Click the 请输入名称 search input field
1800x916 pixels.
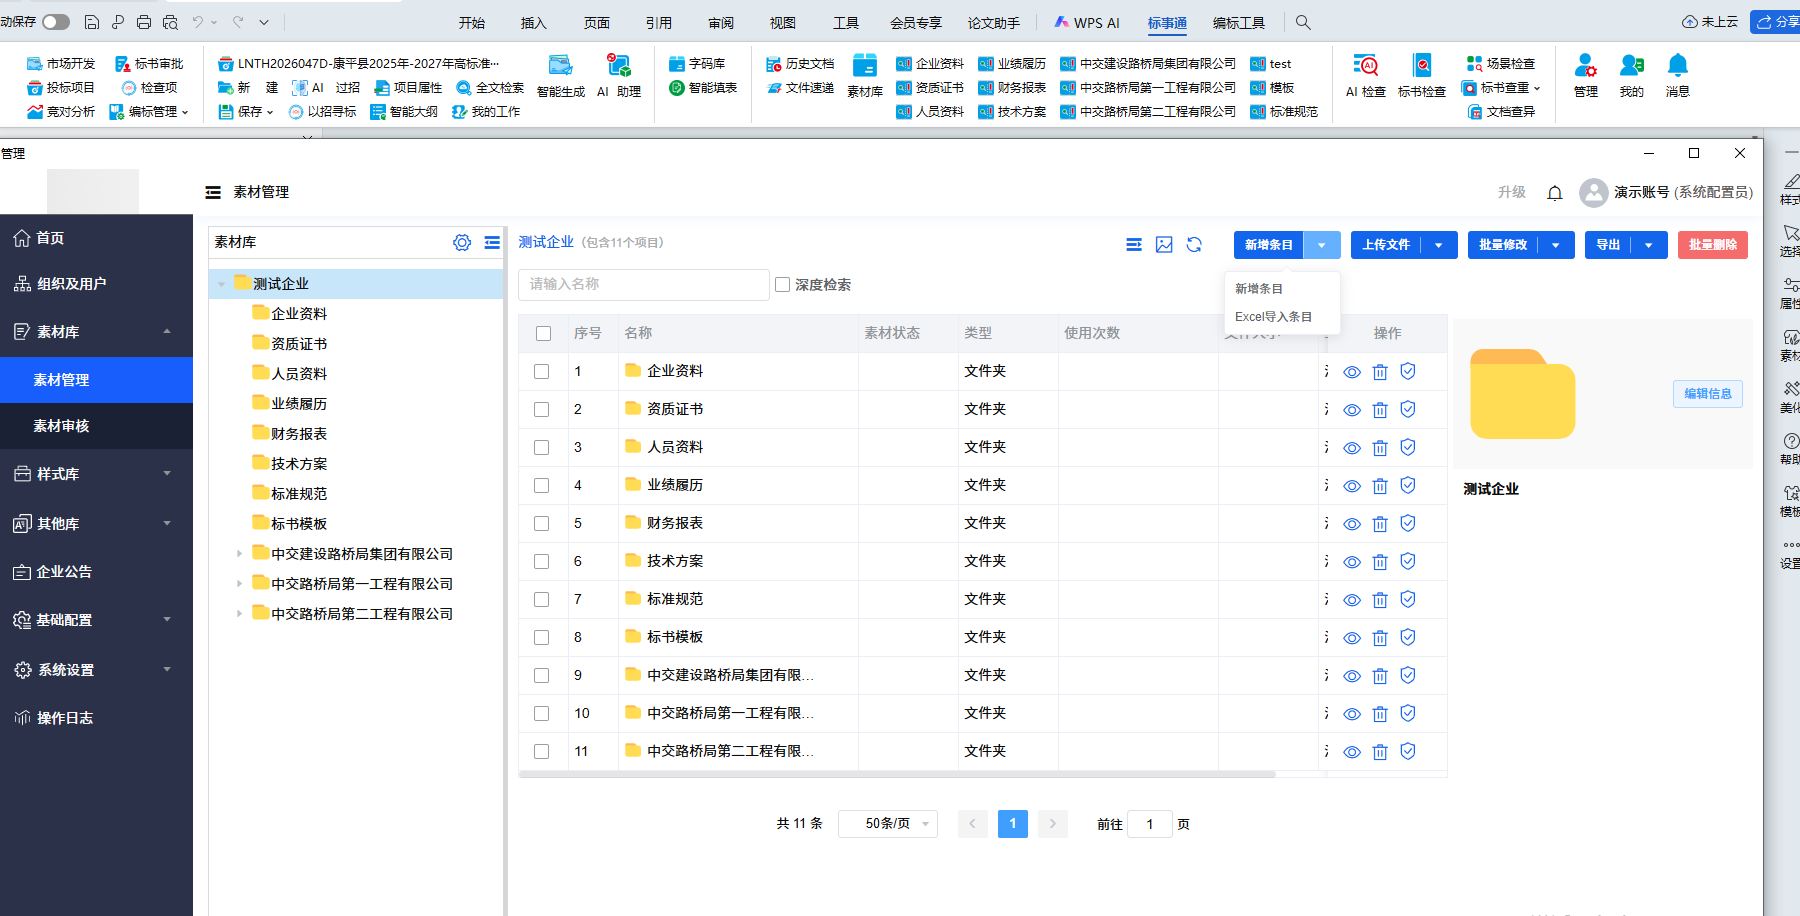pyautogui.click(x=643, y=285)
